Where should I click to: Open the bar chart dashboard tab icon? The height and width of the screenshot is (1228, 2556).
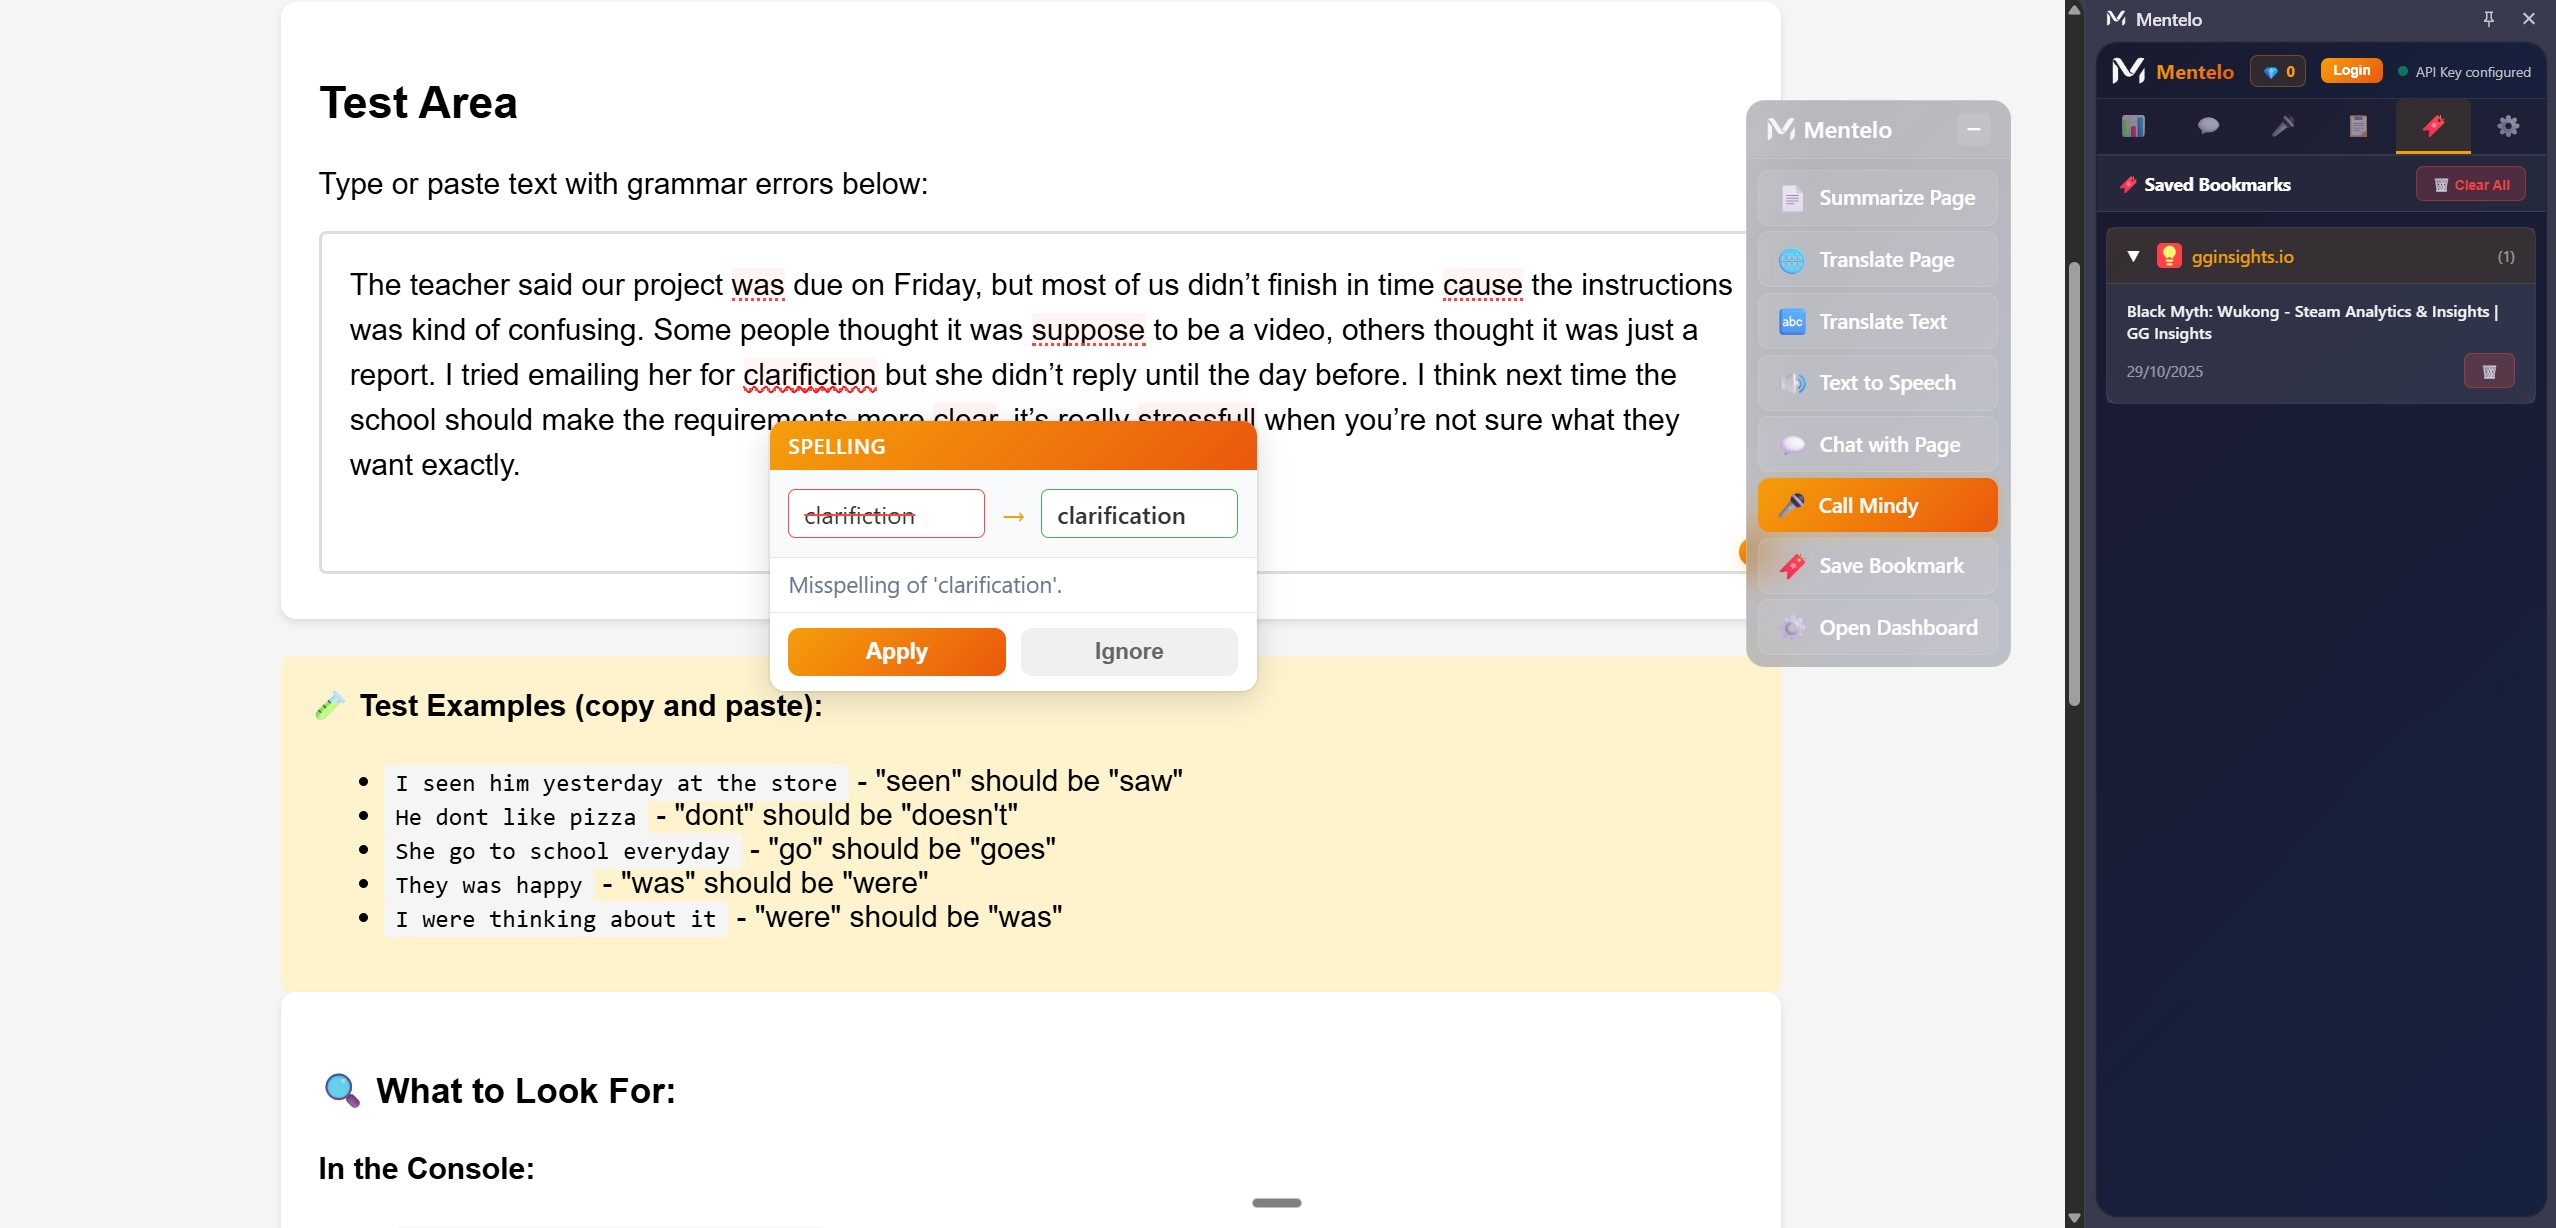[2133, 126]
